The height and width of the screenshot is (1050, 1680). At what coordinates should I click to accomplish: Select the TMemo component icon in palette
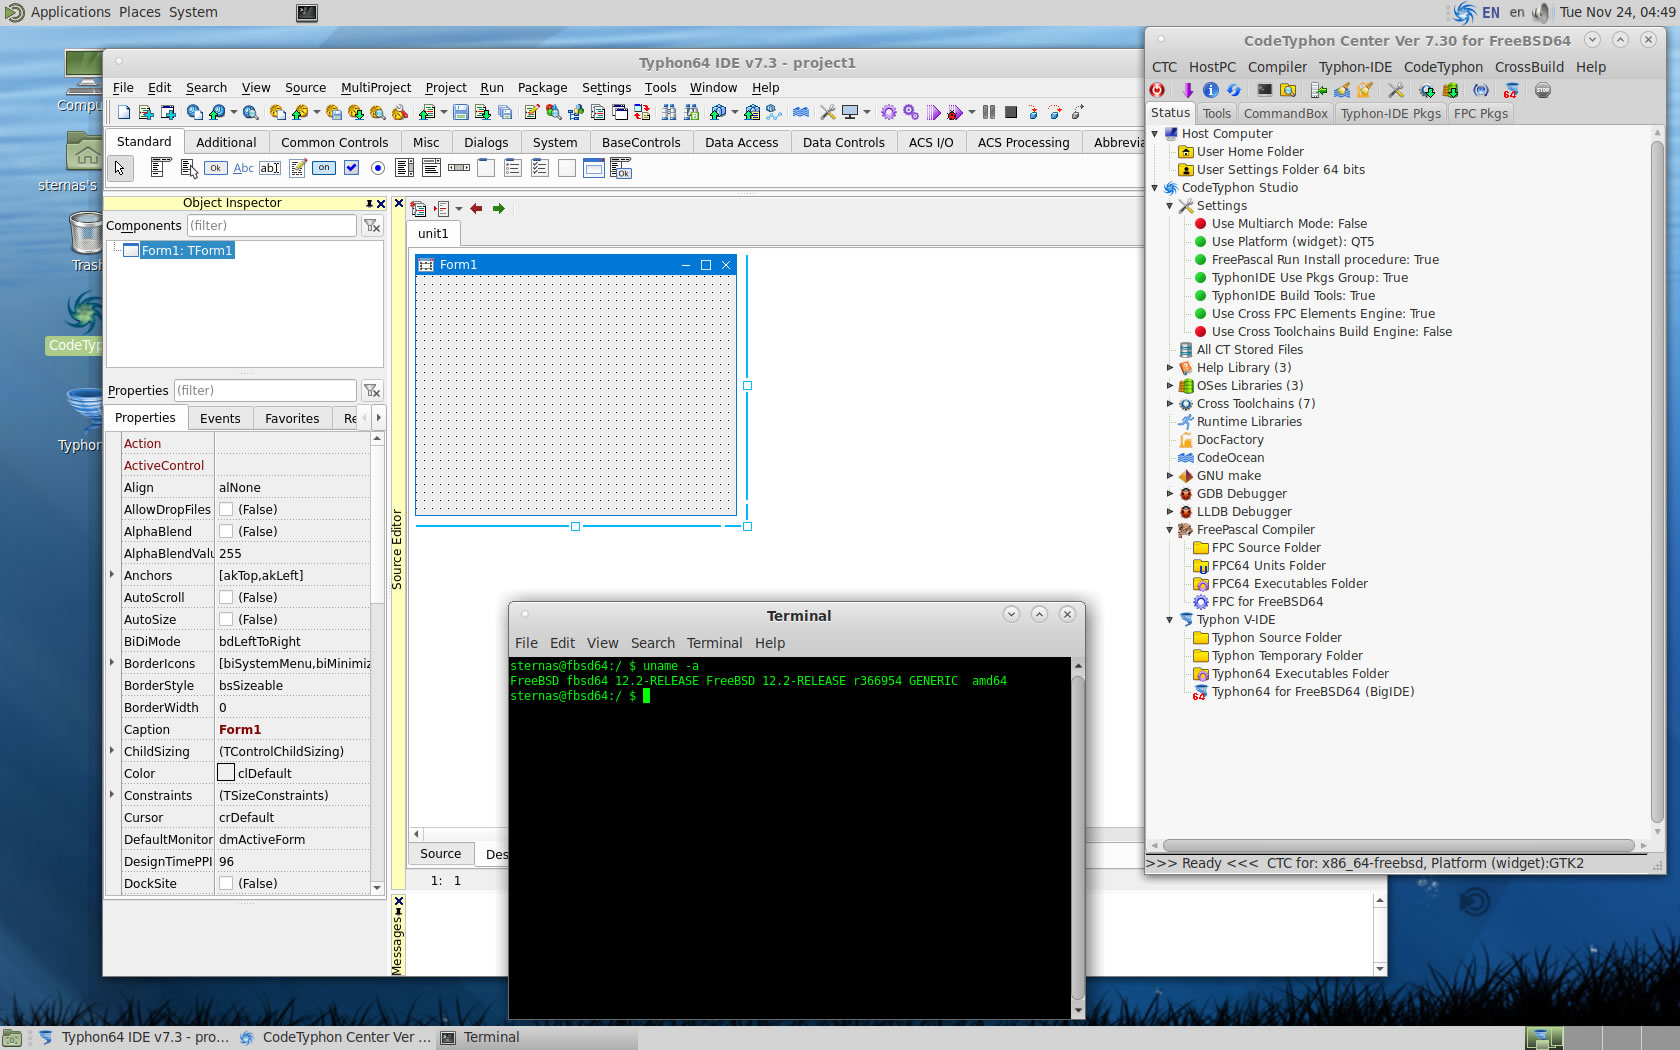[297, 168]
